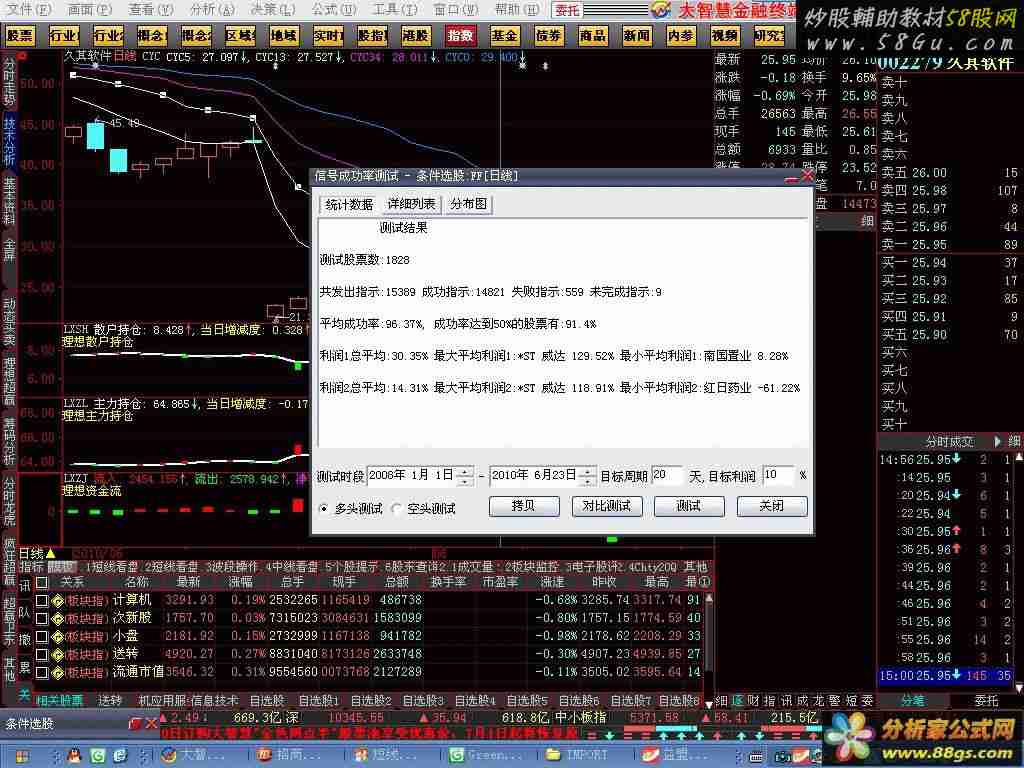Expand the 日线 period selector triangle

pos(50,554)
